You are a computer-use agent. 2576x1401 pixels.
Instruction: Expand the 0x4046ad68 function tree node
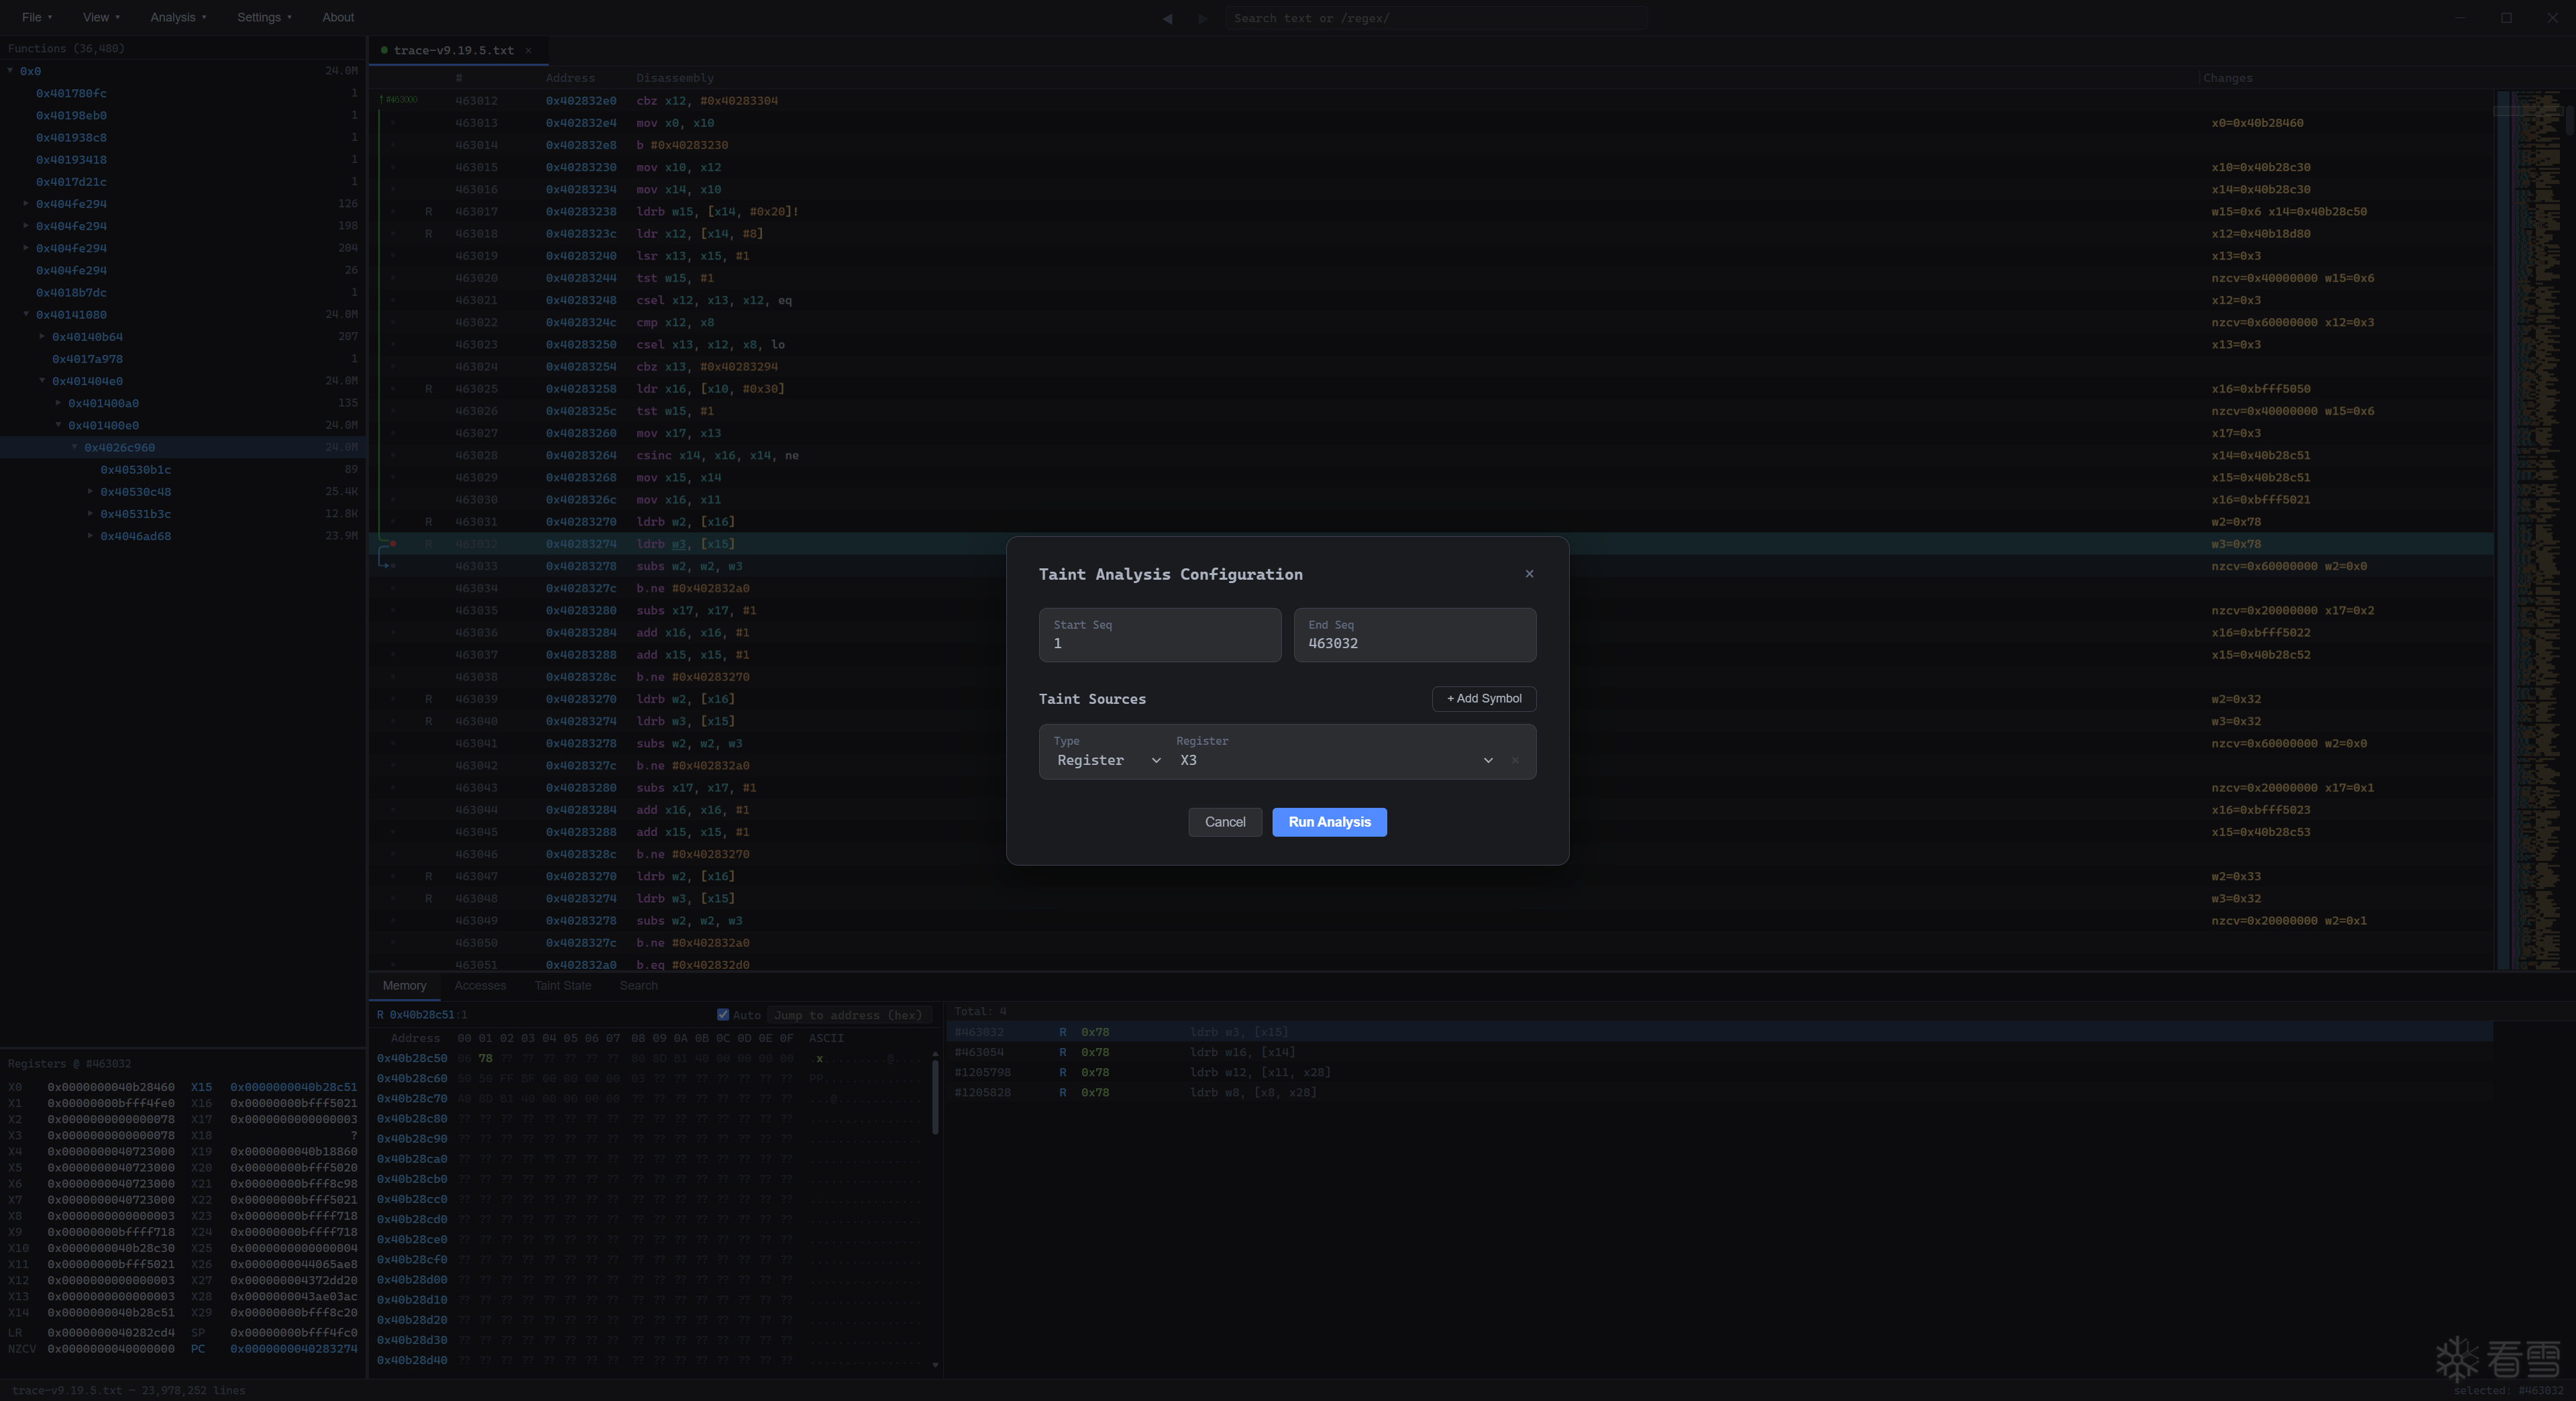[91, 536]
